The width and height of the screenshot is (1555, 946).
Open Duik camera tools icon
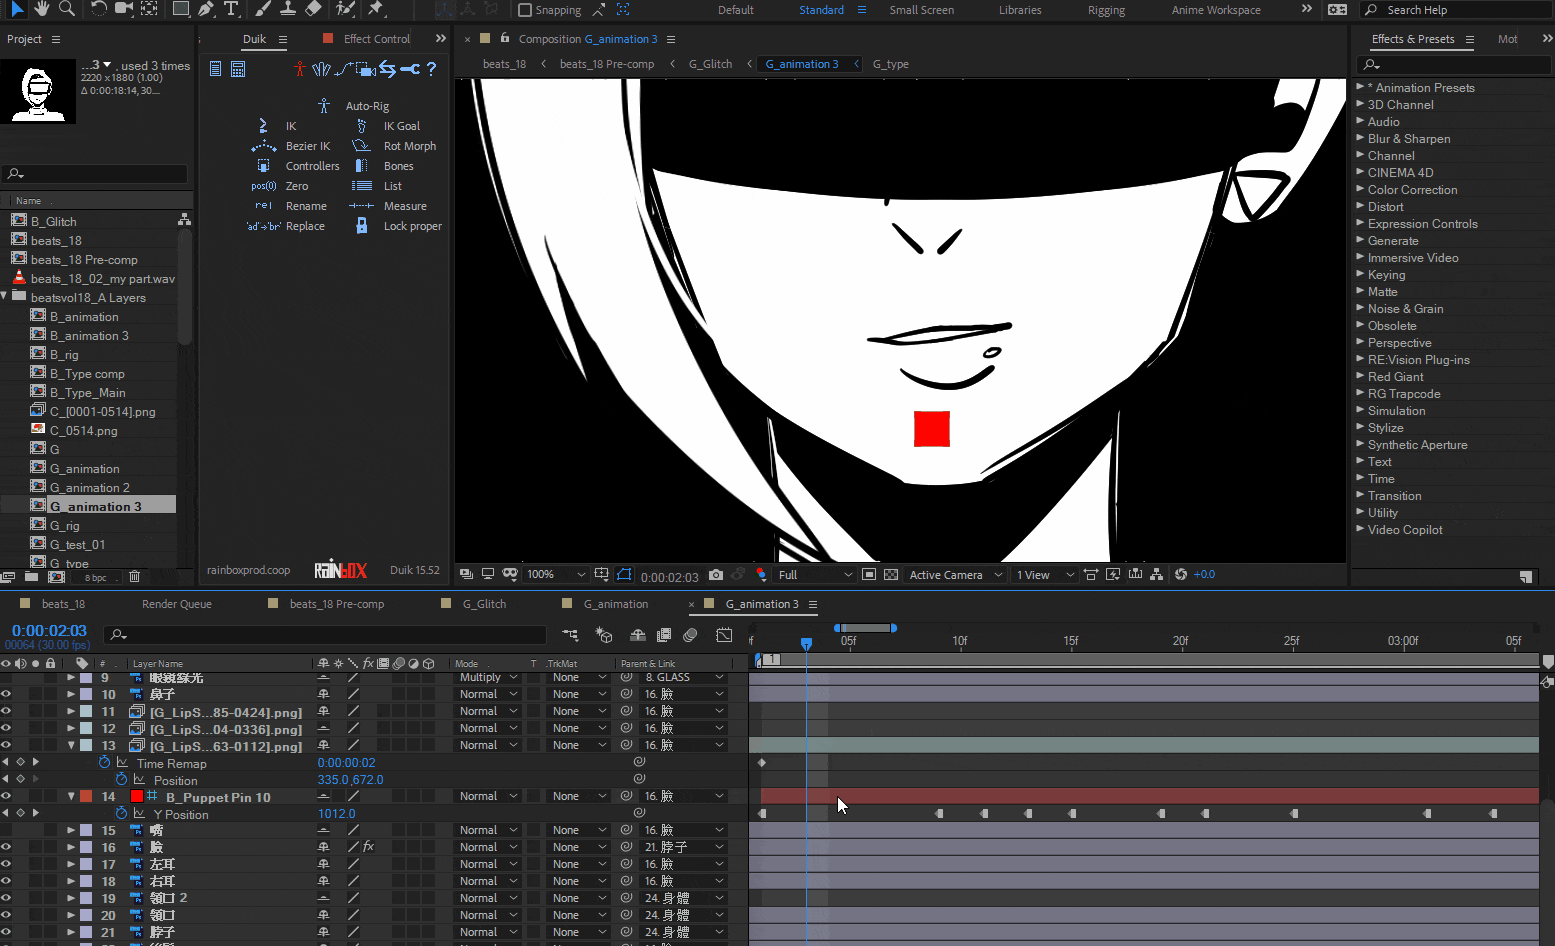(365, 69)
